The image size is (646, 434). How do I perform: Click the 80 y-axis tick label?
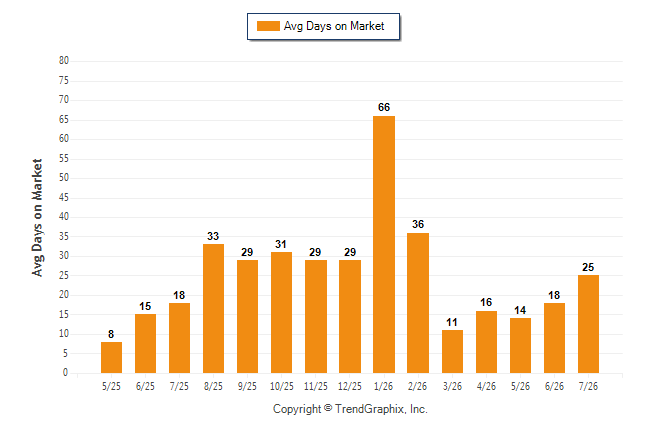[x=64, y=61]
